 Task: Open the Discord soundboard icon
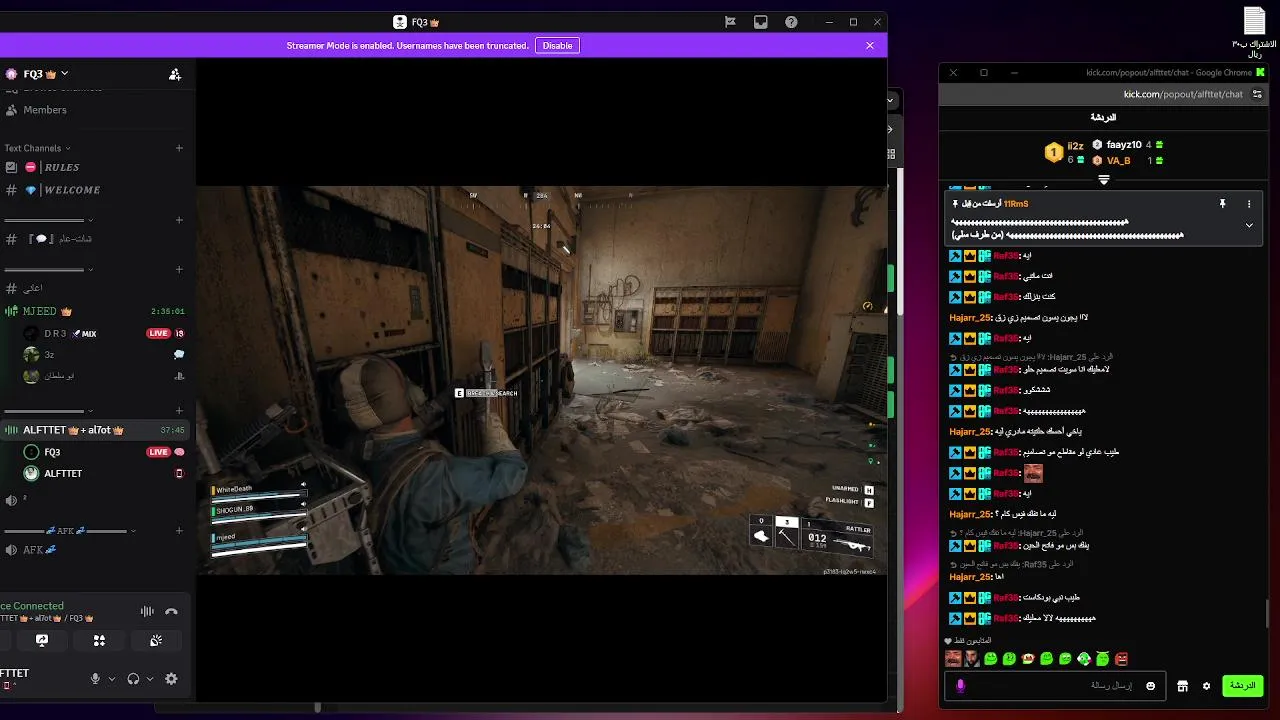156,640
